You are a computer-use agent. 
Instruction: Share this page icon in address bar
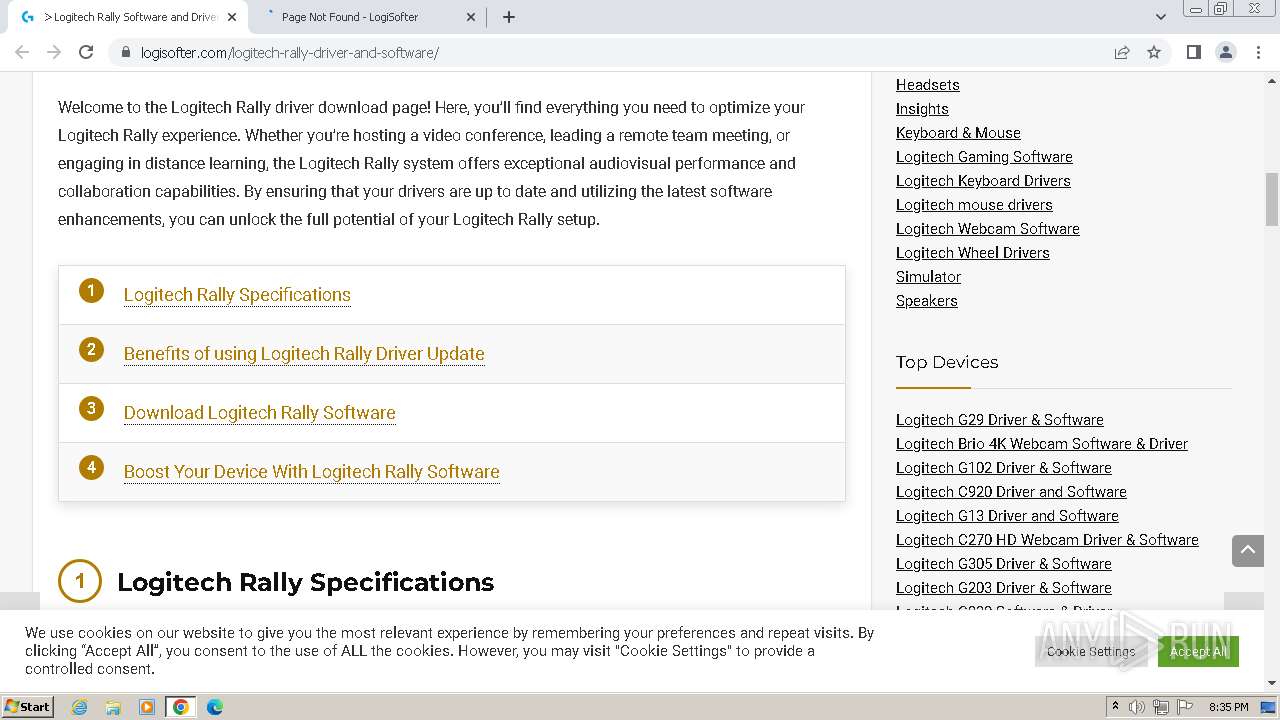tap(1122, 52)
